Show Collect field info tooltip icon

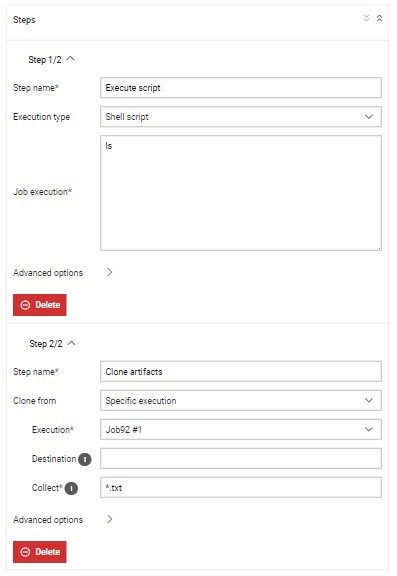pyautogui.click(x=71, y=488)
